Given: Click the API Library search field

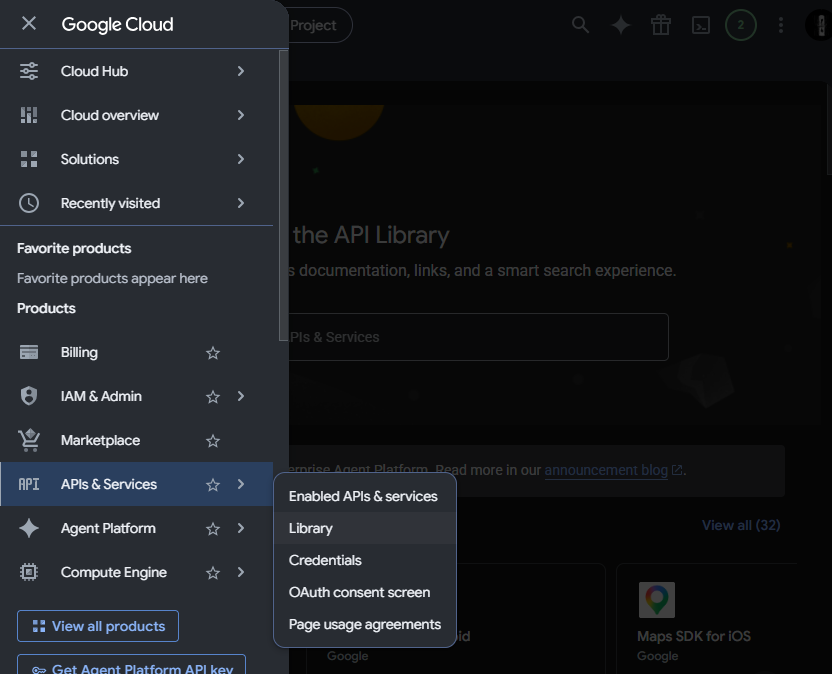Looking at the screenshot, I should point(478,337).
